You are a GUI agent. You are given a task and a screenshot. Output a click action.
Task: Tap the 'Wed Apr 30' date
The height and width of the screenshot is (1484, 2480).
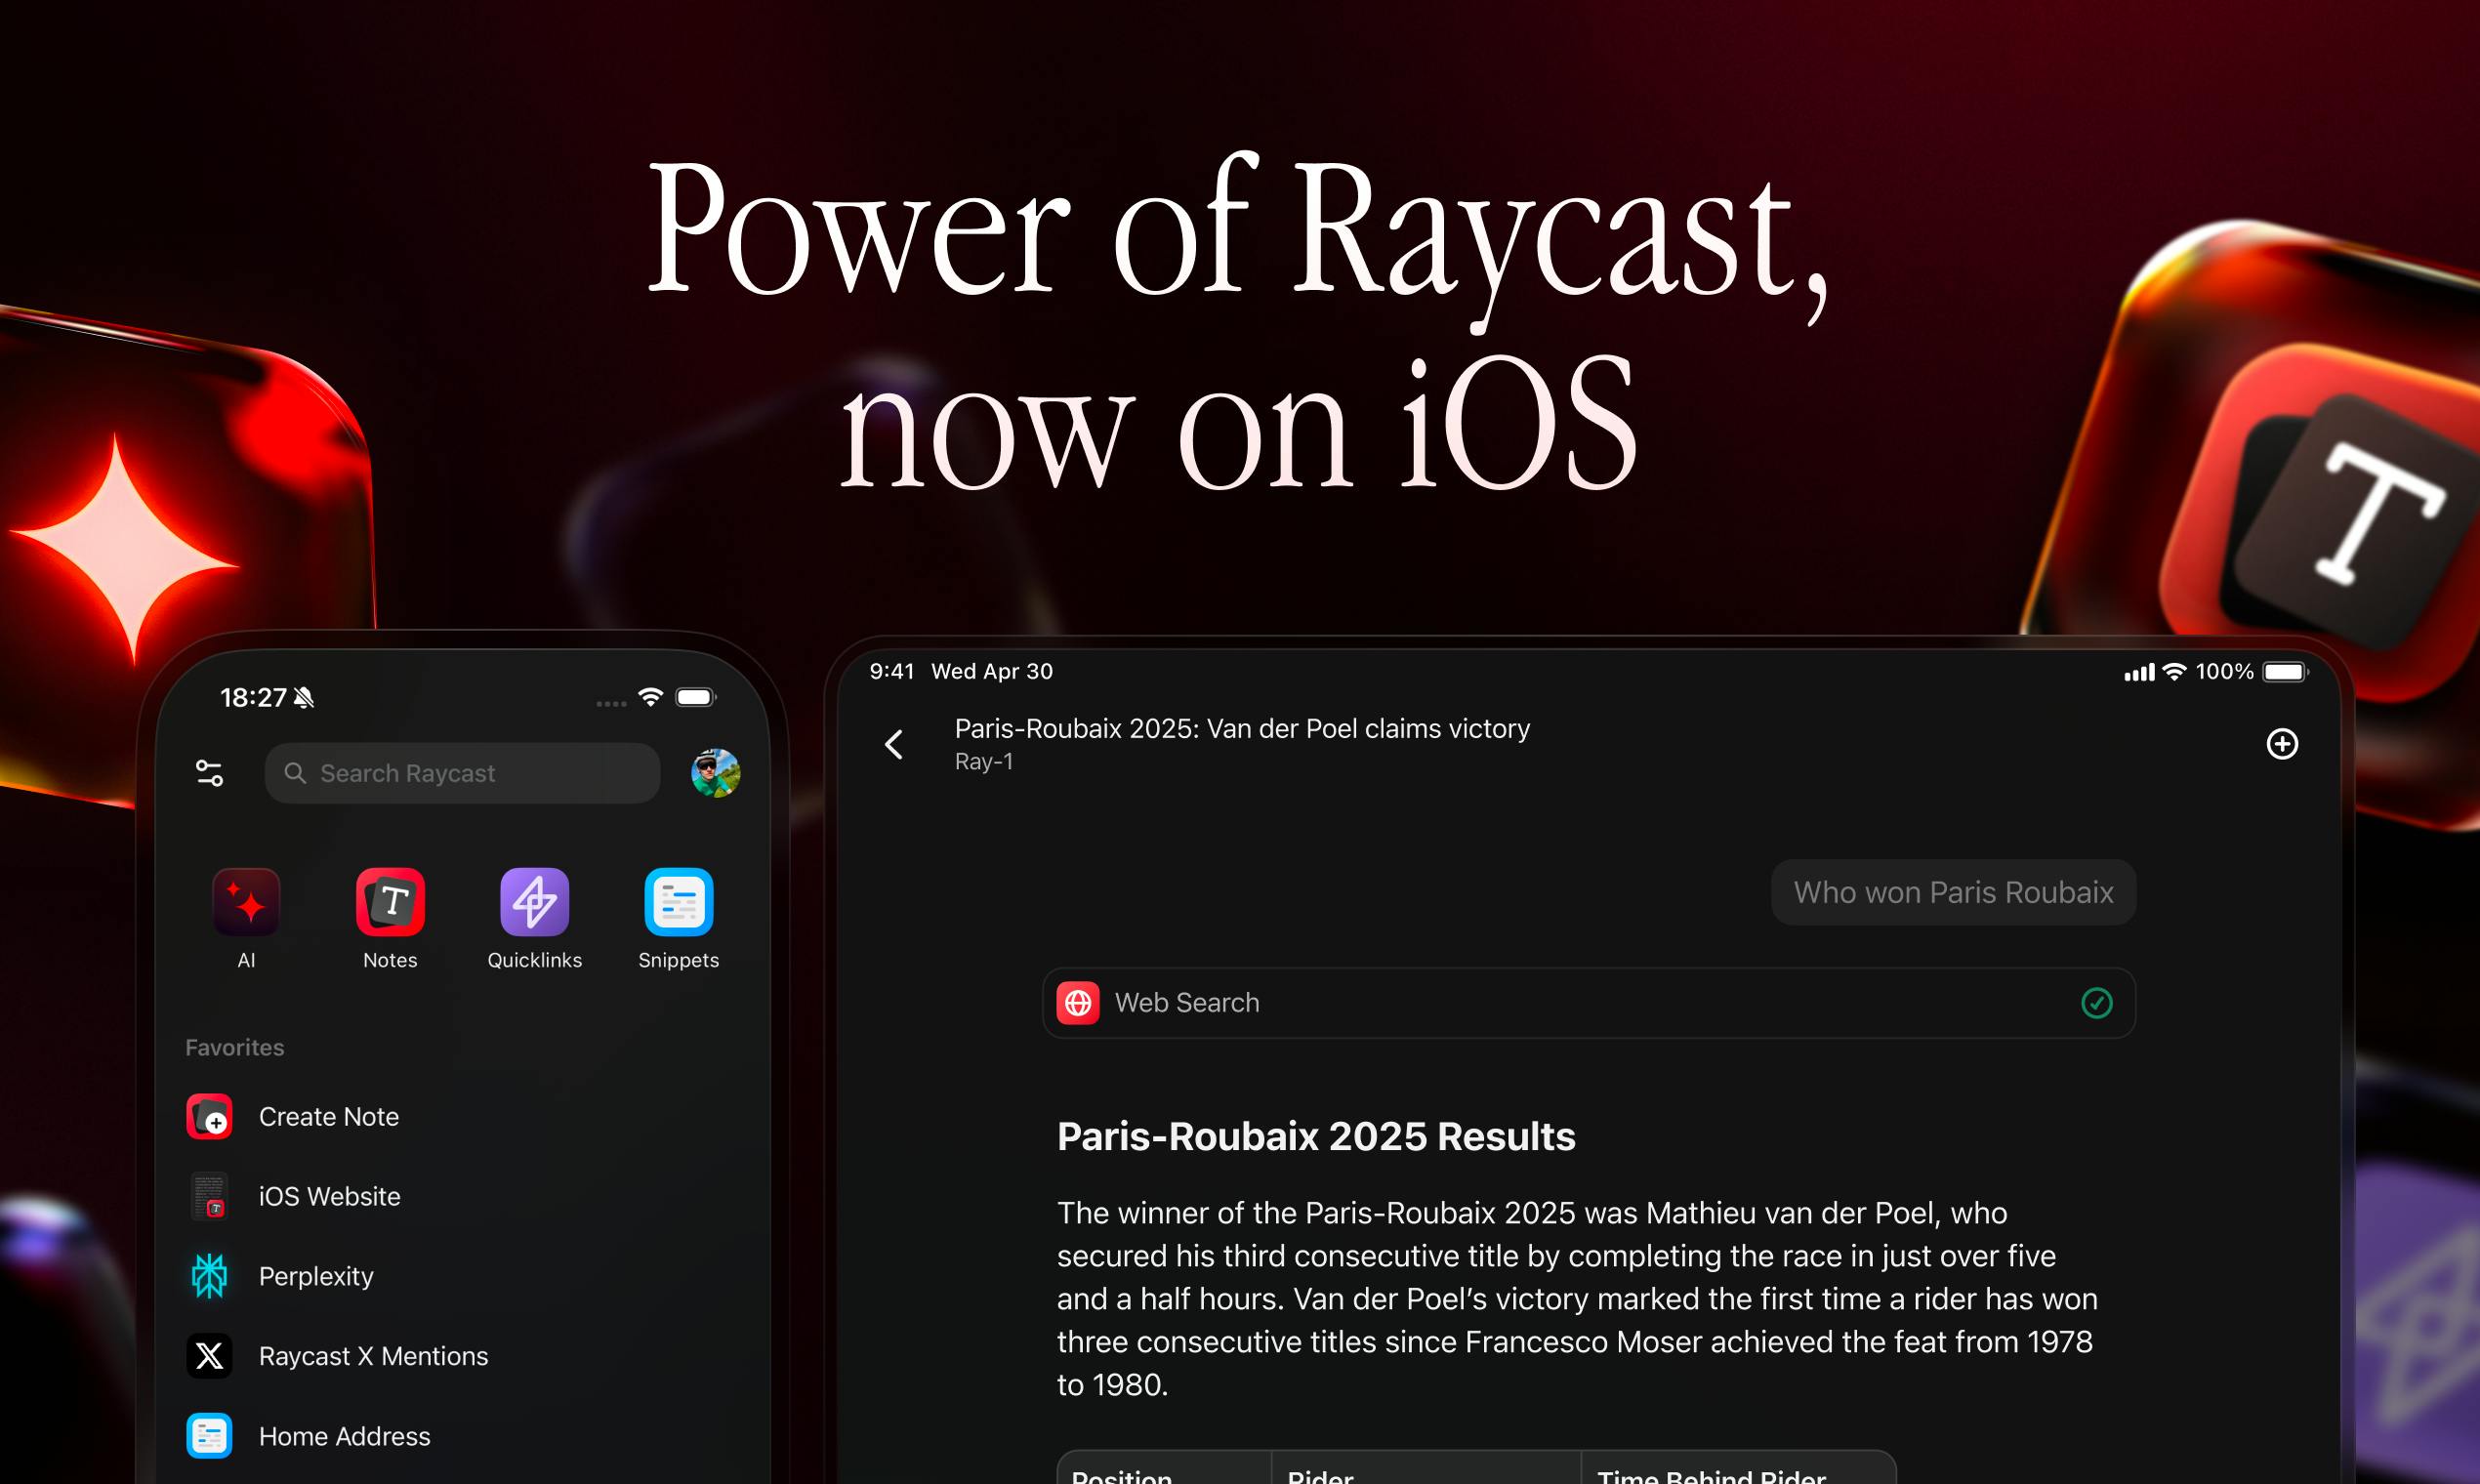click(x=992, y=671)
